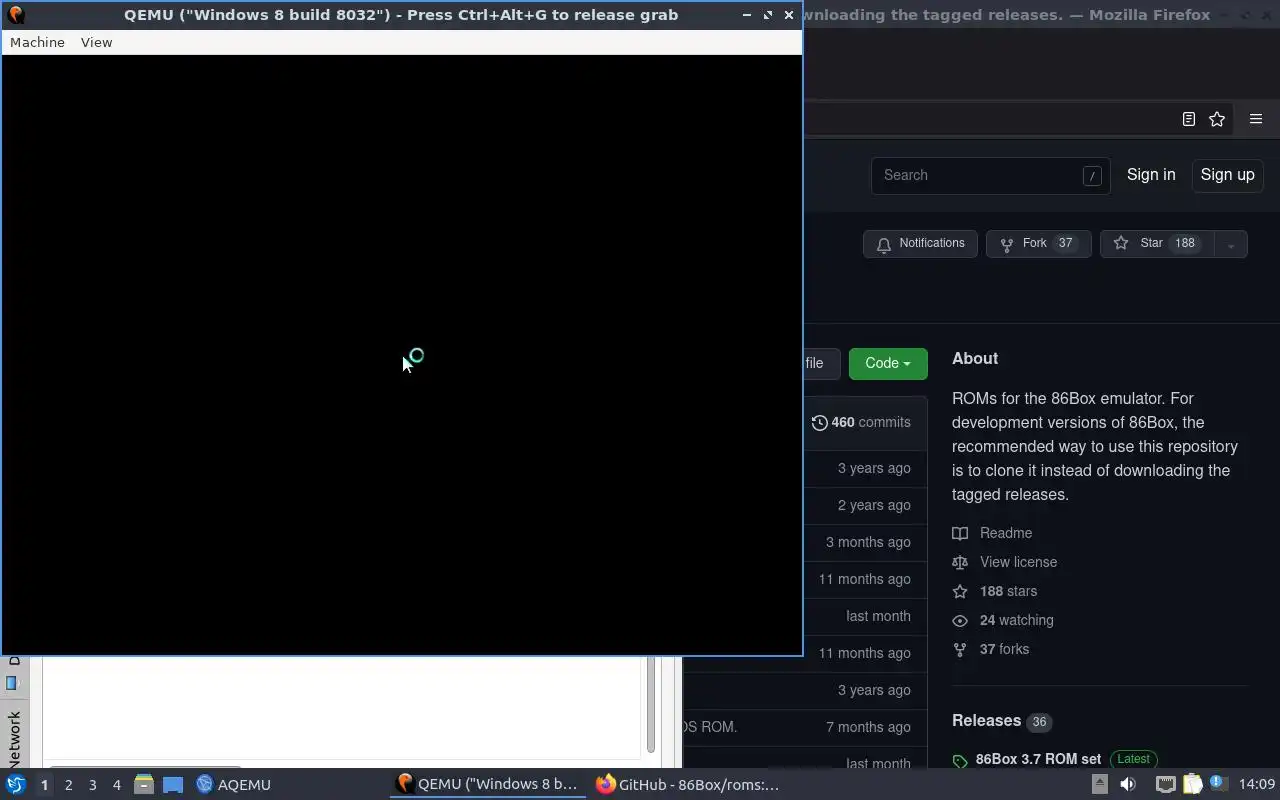1280x800 pixels.
Task: Open the 24 watching link
Action: (x=1016, y=620)
